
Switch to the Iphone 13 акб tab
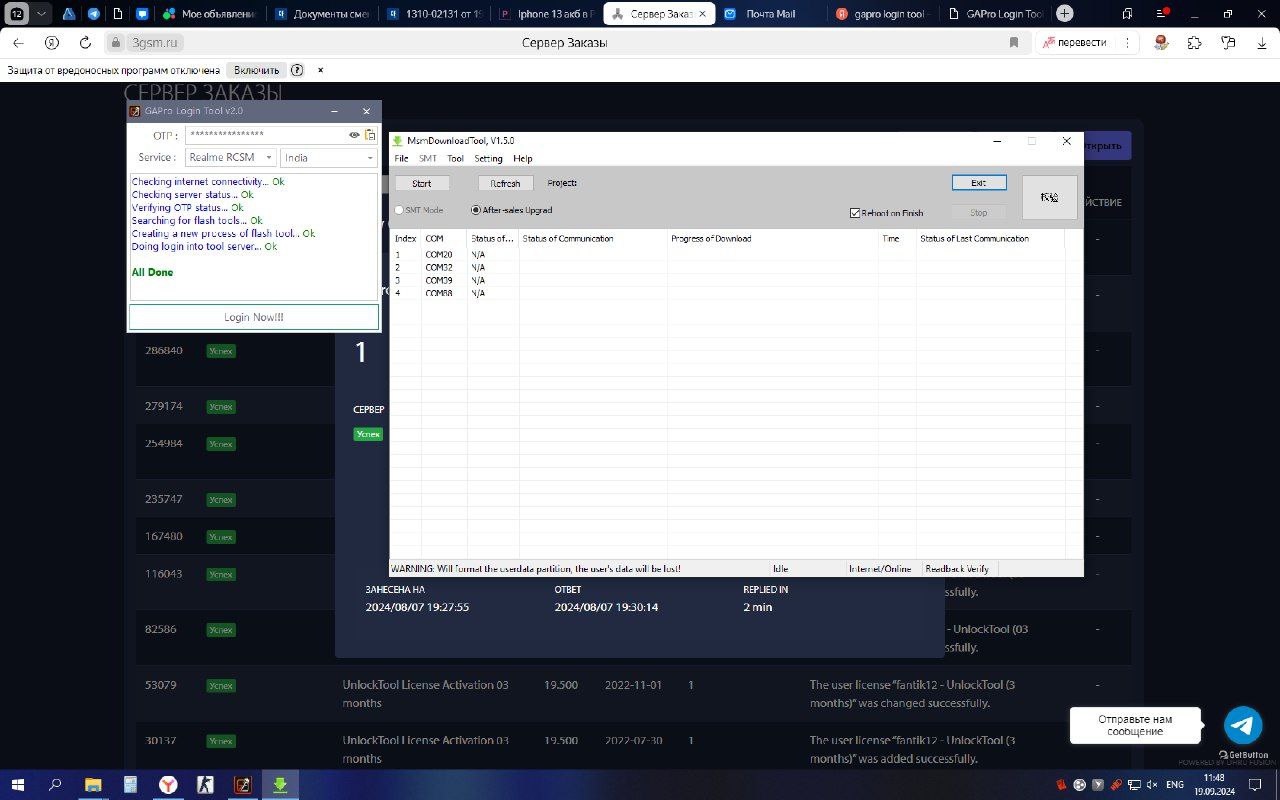tap(546, 14)
